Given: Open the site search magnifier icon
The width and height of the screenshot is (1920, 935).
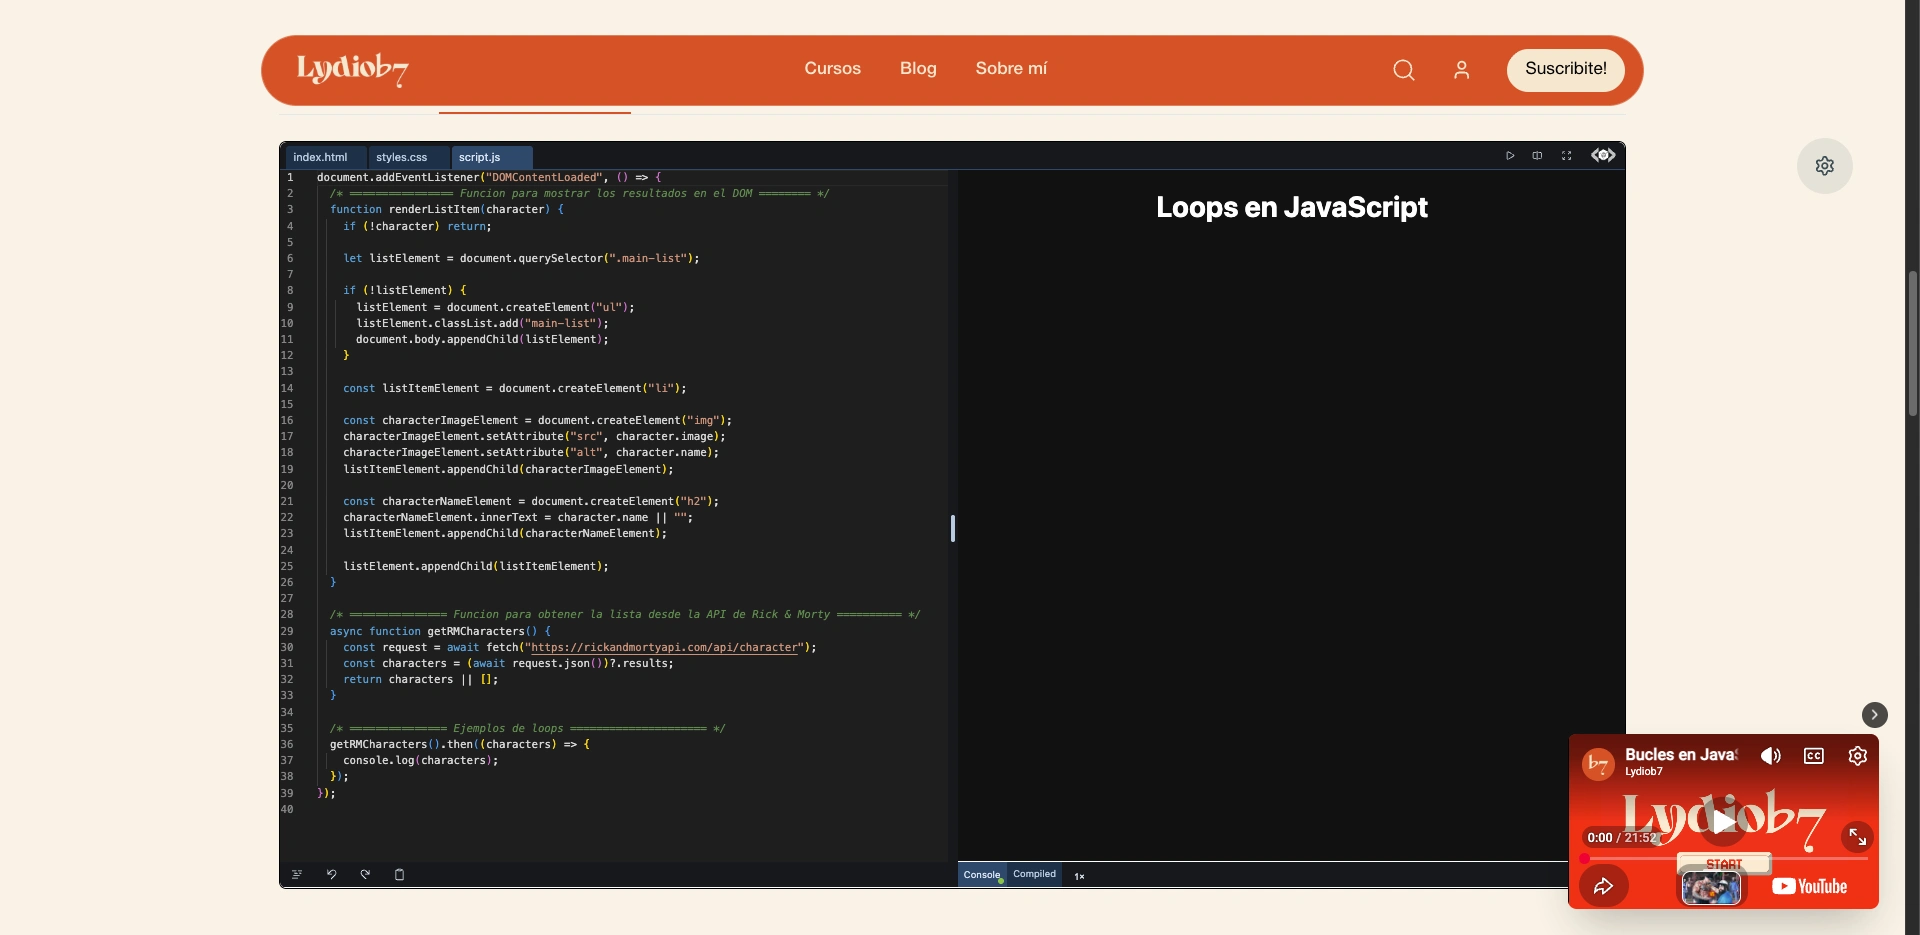Looking at the screenshot, I should (1404, 70).
